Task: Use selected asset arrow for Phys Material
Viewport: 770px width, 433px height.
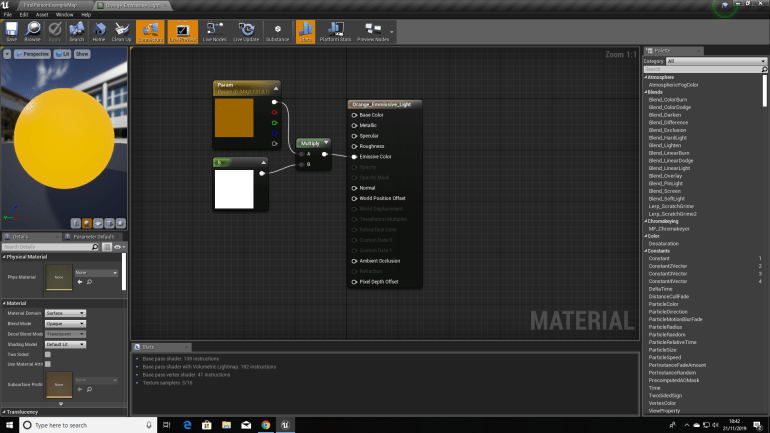Action: click(x=80, y=282)
